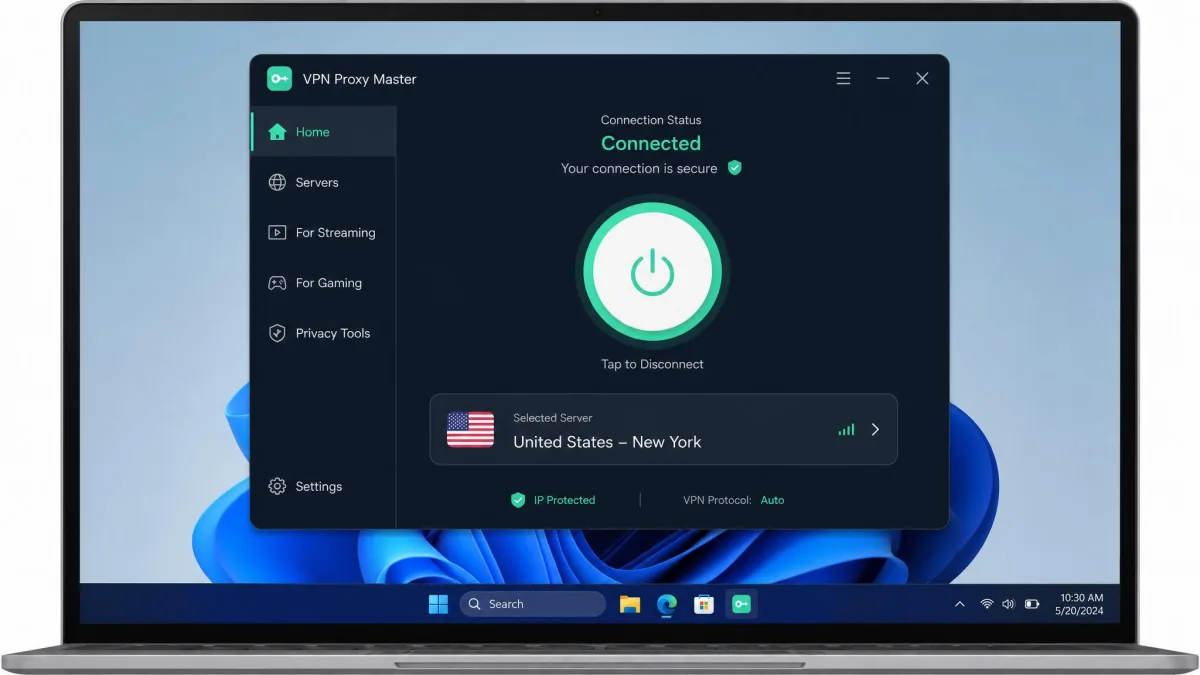Click the secure connection shield checkmark
Screen dimensions: 1200x675
coord(735,168)
